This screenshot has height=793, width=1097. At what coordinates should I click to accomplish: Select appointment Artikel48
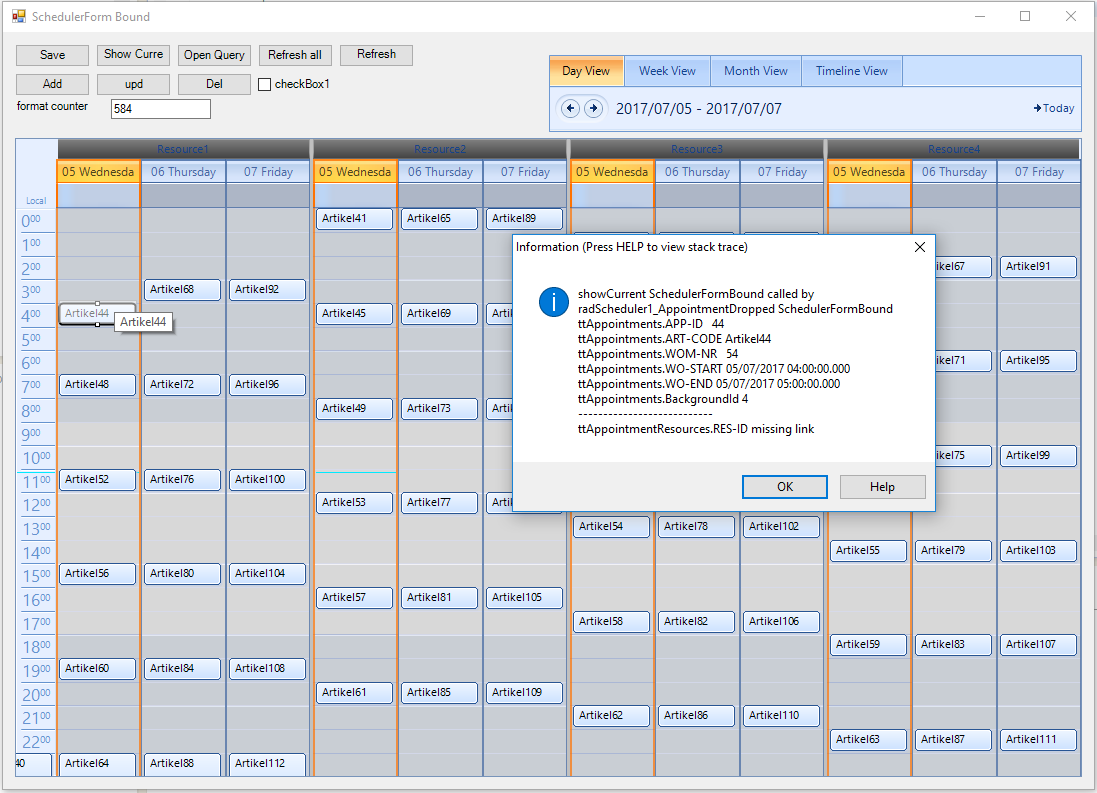(x=97, y=384)
